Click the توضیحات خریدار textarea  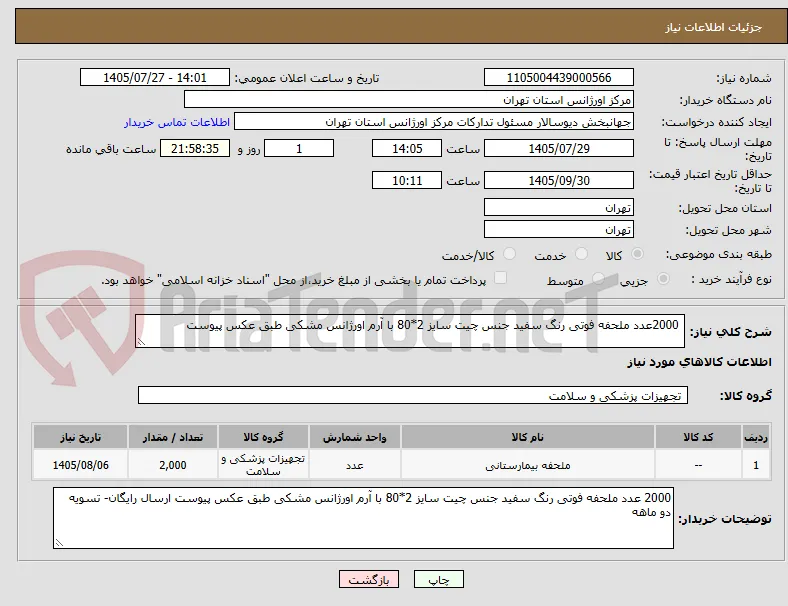pyautogui.click(x=363, y=518)
